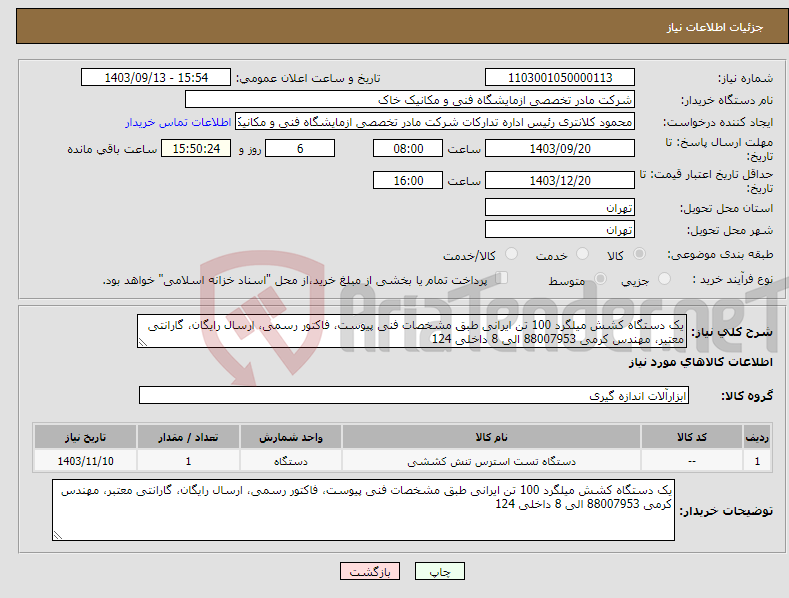Click the need date cell 1403/11/10
The height and width of the screenshot is (598, 789).
(x=86, y=461)
